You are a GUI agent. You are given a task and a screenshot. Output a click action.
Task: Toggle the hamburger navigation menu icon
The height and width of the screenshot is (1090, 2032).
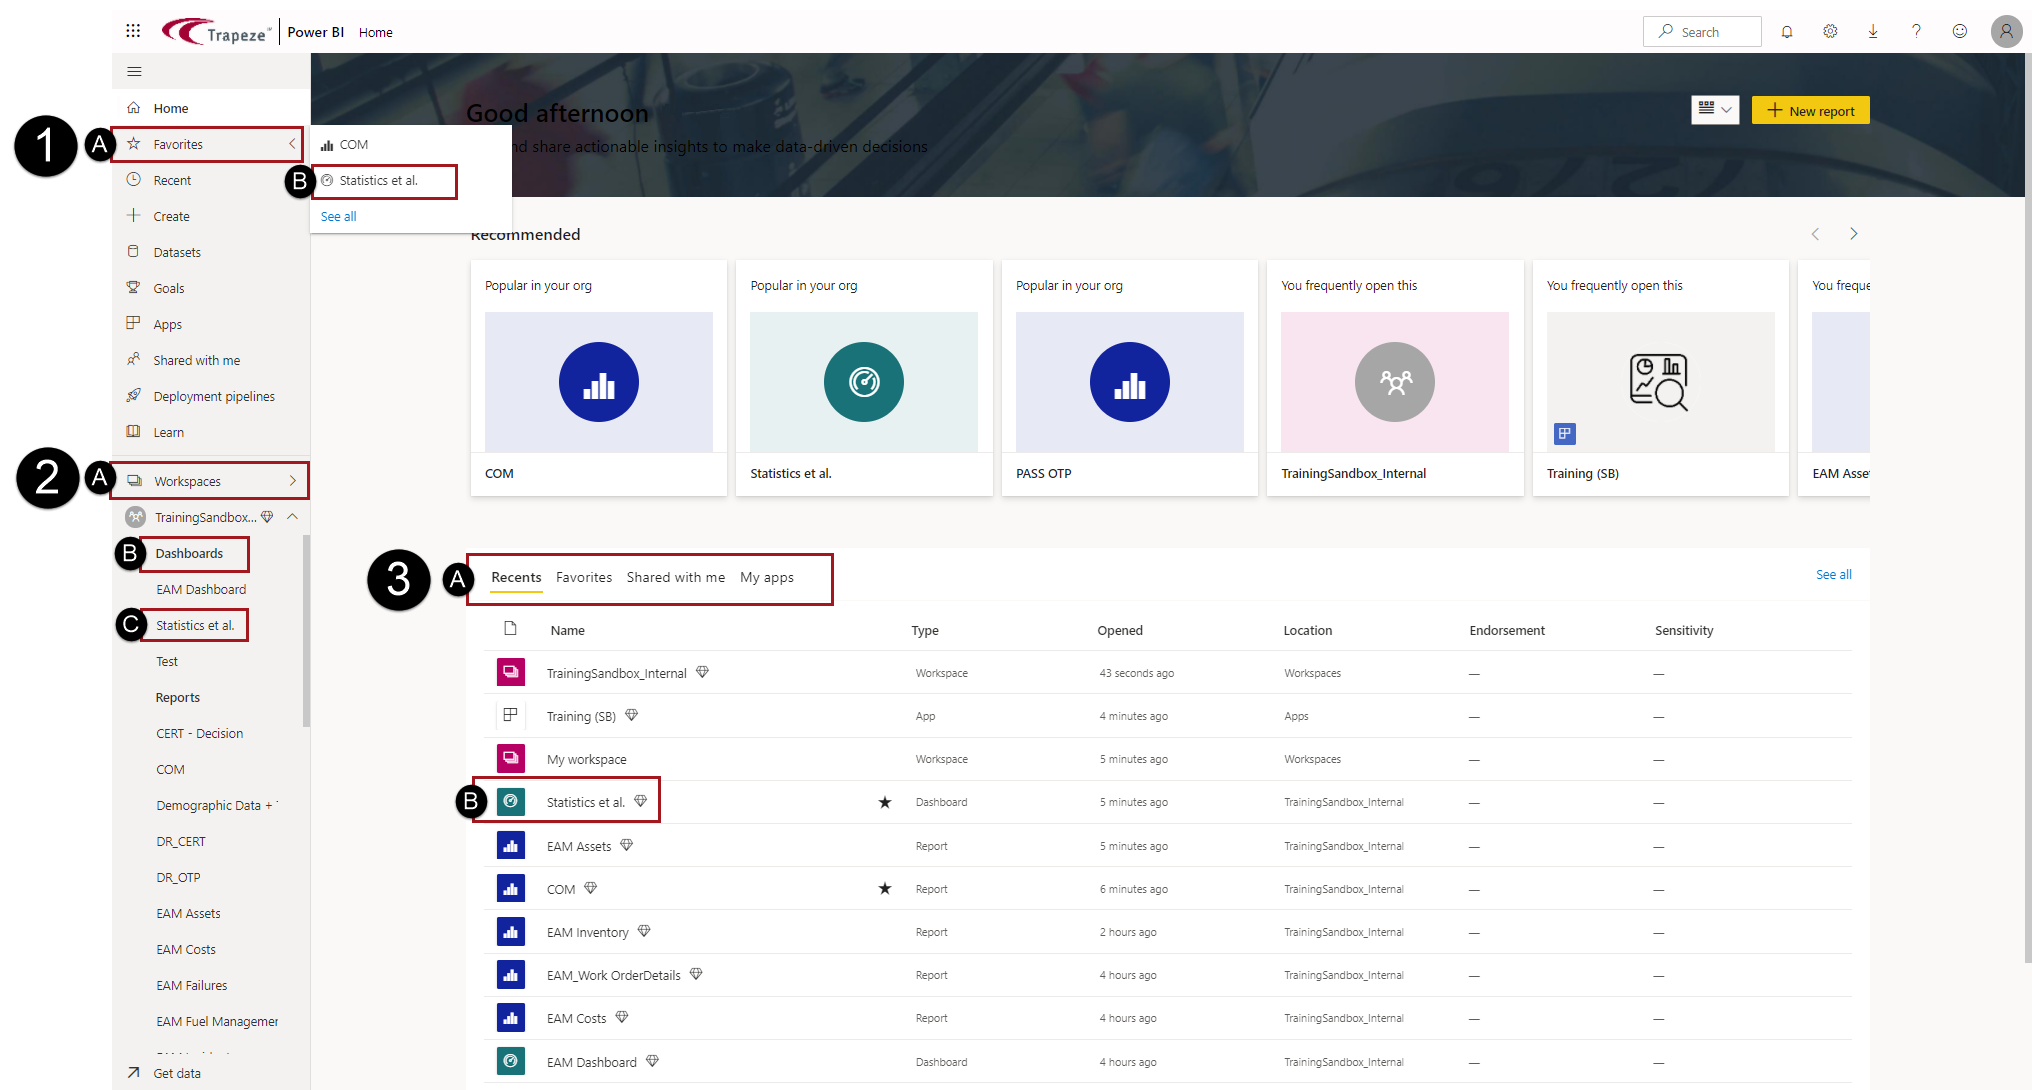click(x=134, y=72)
